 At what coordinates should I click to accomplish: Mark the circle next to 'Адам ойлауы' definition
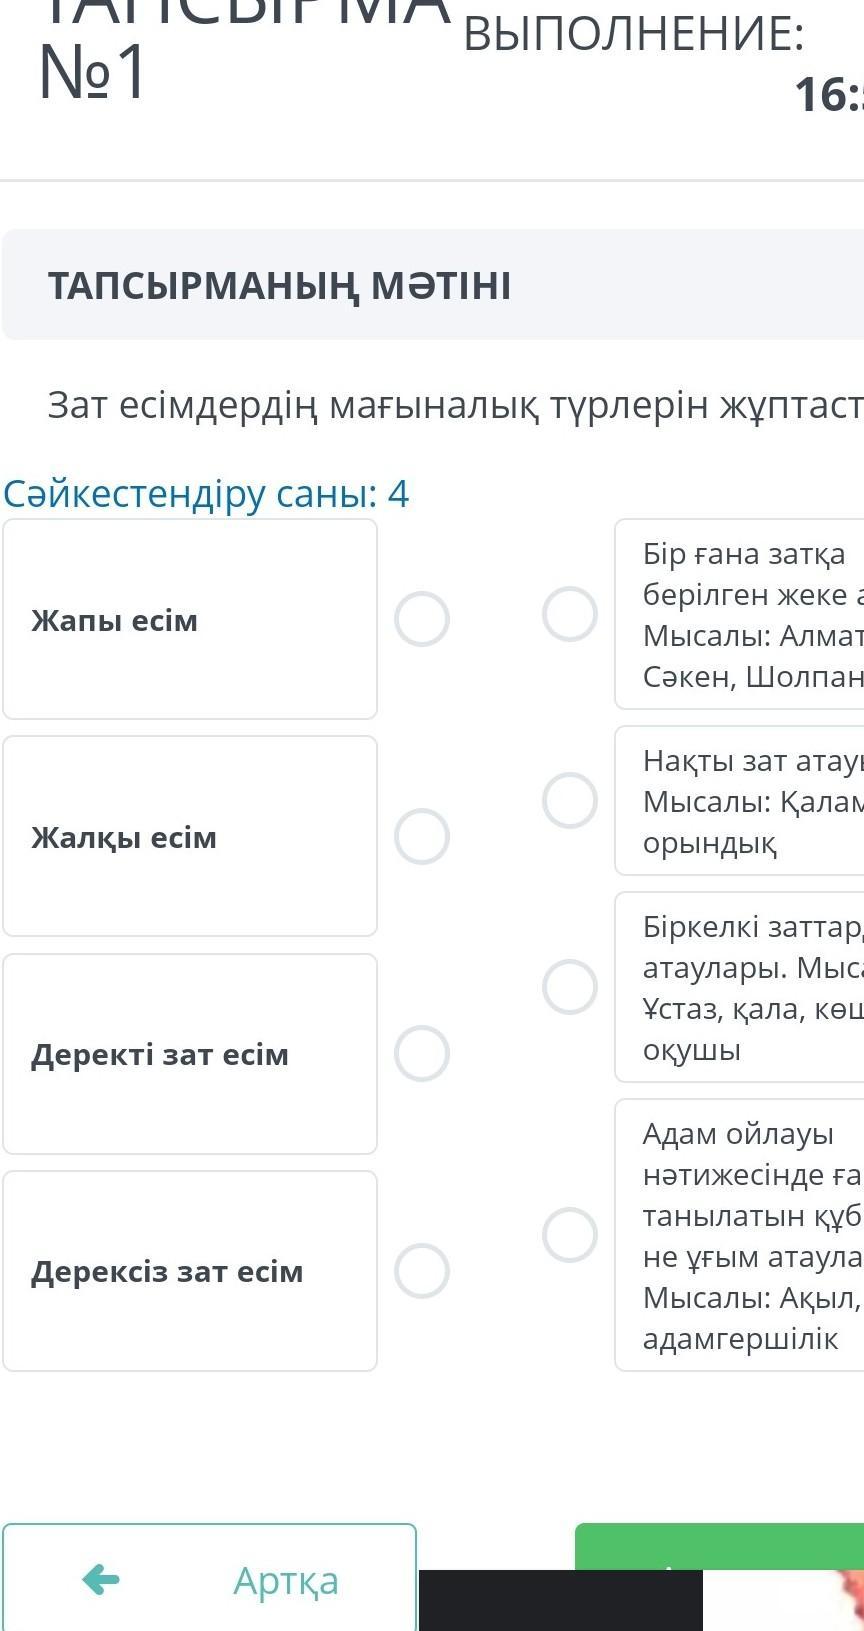pyautogui.click(x=570, y=1234)
